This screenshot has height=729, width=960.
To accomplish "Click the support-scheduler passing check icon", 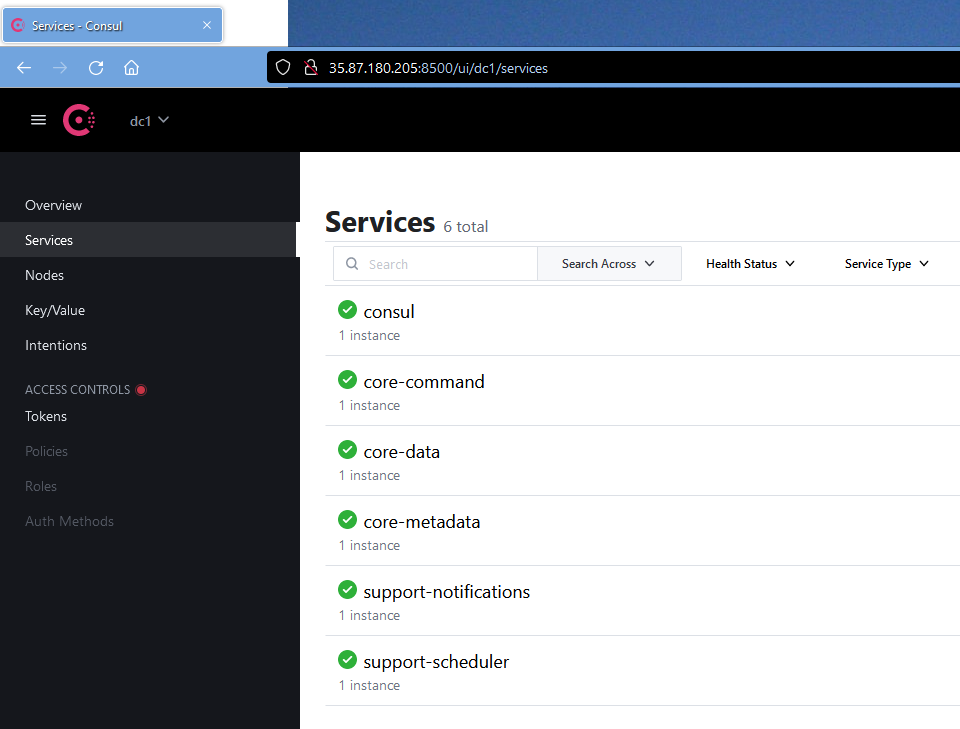I will click(347, 659).
